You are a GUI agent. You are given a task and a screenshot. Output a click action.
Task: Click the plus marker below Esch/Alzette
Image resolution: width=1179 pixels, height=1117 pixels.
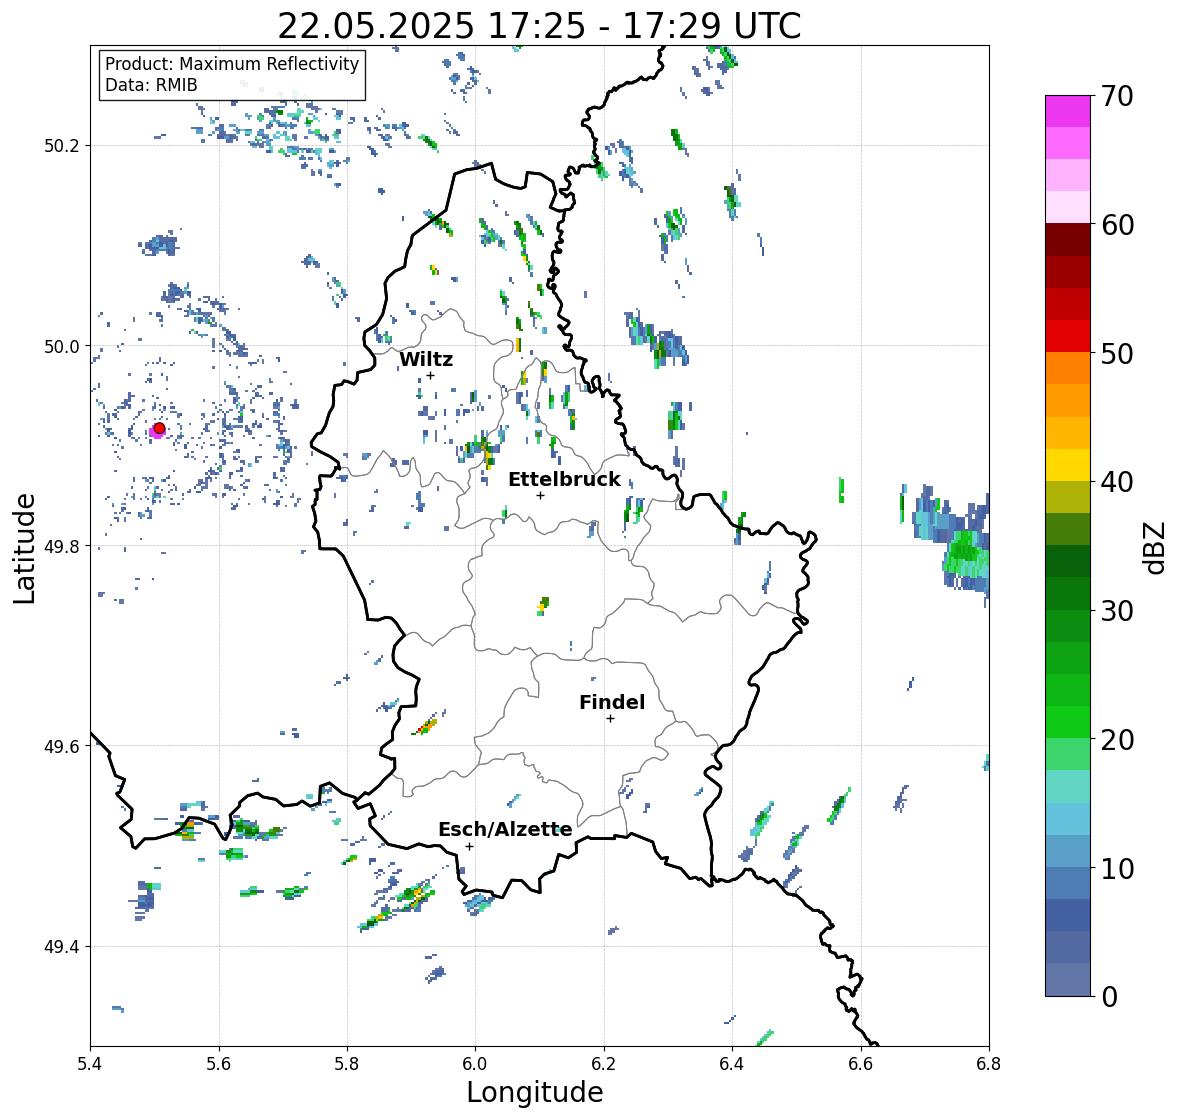coord(469,846)
